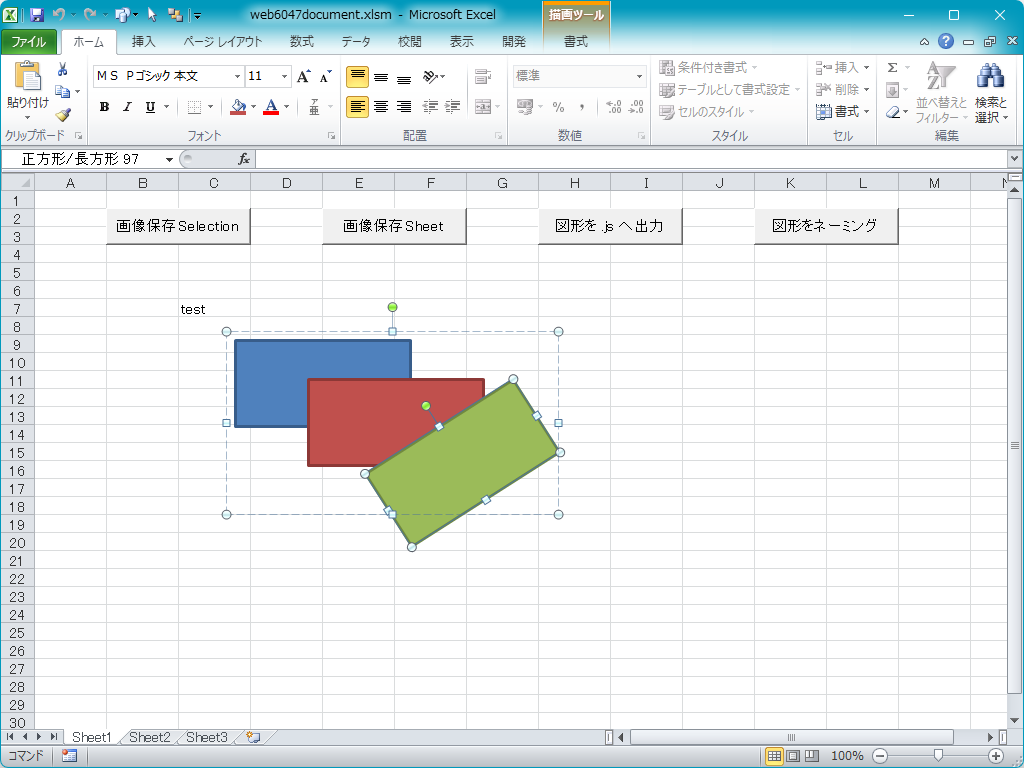Expand the font size dropdown list
This screenshot has height=768, width=1024.
click(285, 77)
